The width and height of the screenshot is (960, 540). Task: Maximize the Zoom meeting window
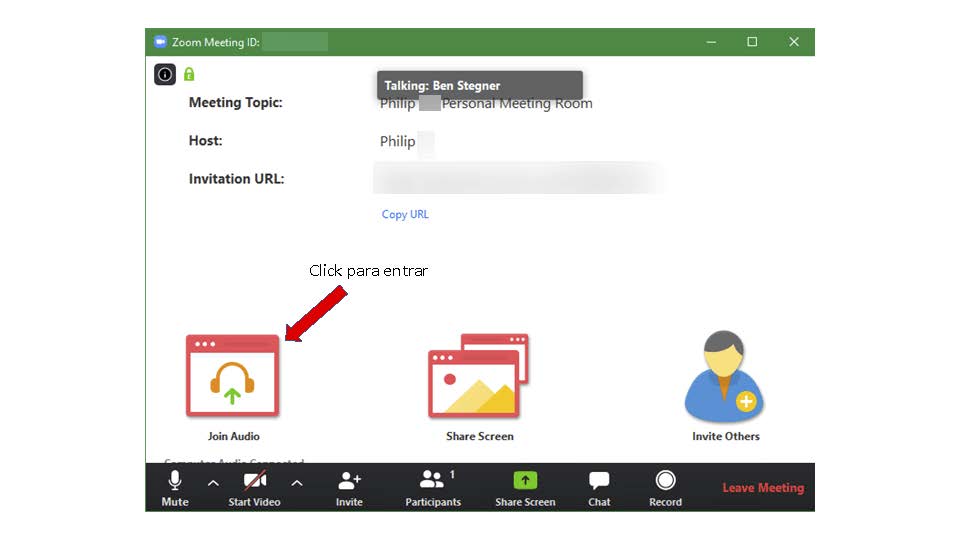tap(752, 42)
